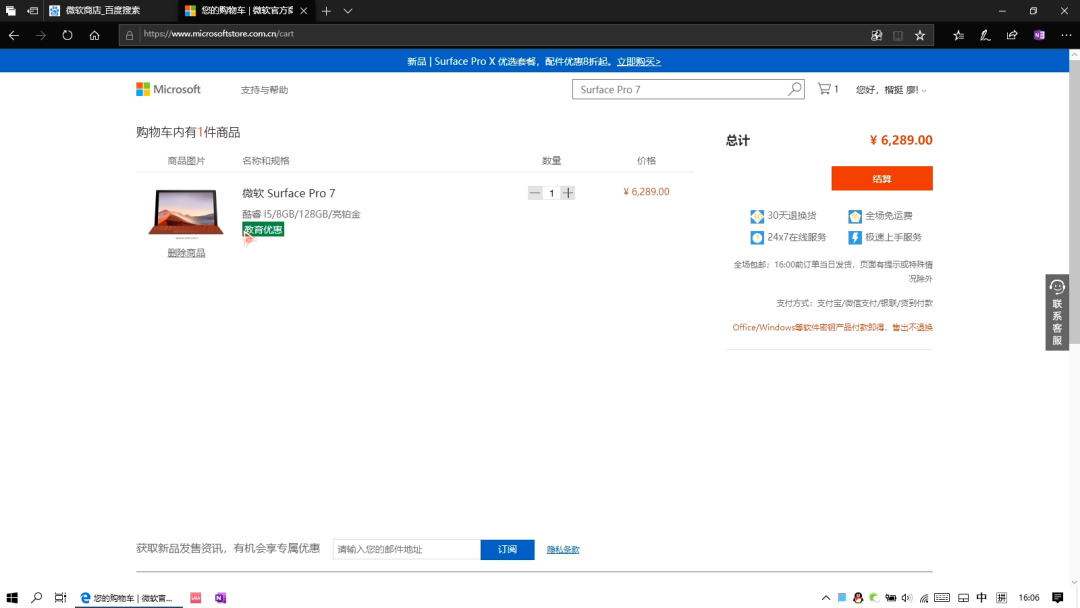Click the search magnifier in store search box

(795, 89)
